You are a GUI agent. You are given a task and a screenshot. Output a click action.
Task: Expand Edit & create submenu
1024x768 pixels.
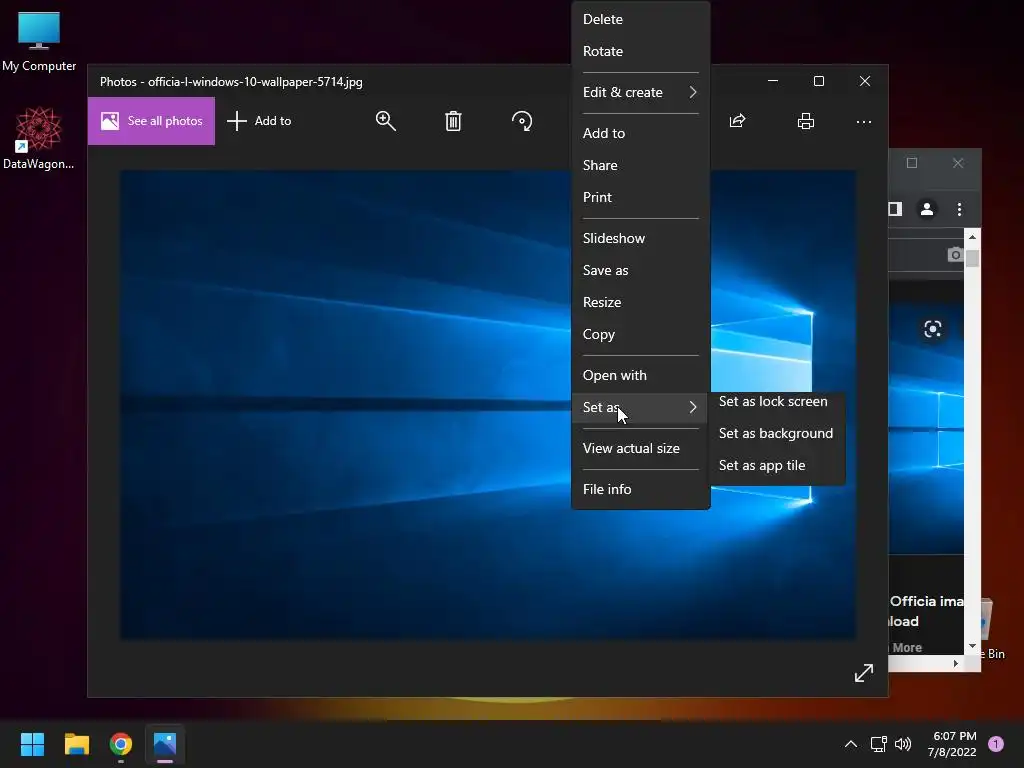click(x=641, y=92)
